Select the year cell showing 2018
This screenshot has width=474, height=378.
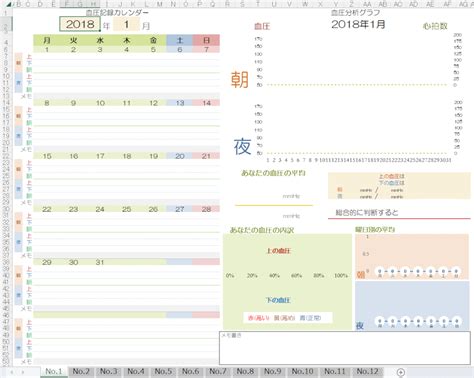(x=80, y=24)
